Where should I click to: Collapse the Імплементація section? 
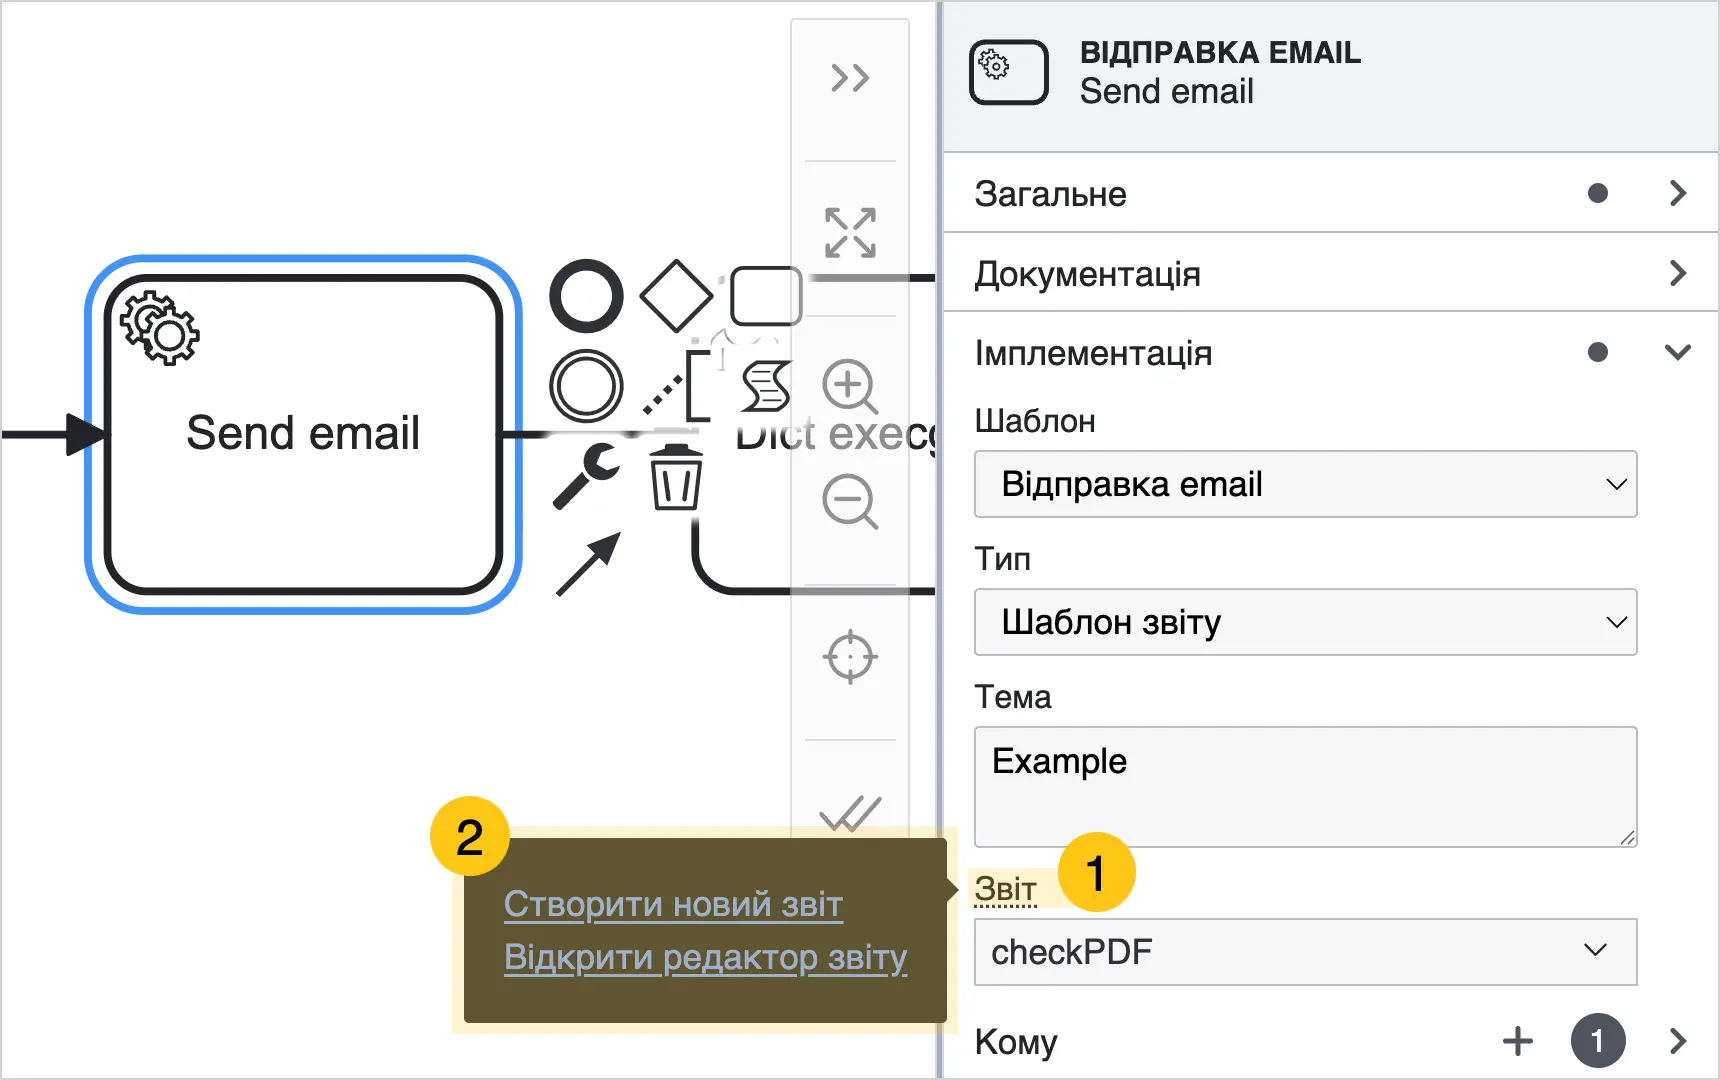point(1678,352)
